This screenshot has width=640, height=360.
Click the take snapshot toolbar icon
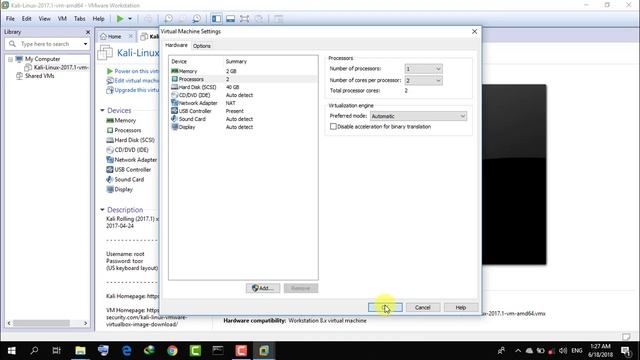168,19
